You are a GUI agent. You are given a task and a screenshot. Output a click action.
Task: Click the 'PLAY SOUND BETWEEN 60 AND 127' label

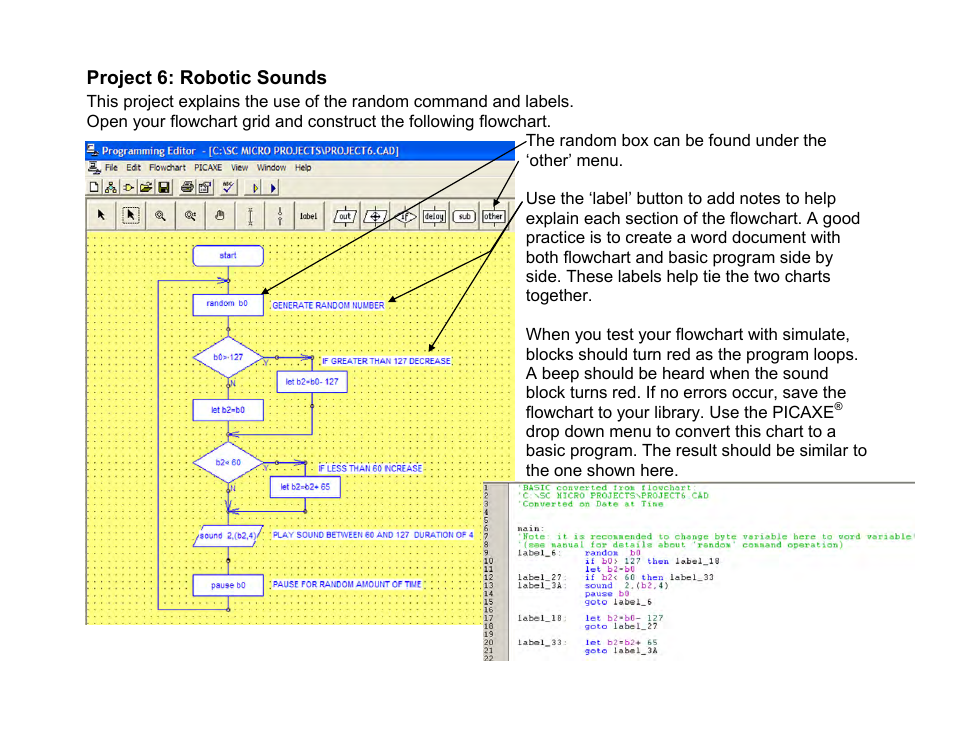point(372,535)
